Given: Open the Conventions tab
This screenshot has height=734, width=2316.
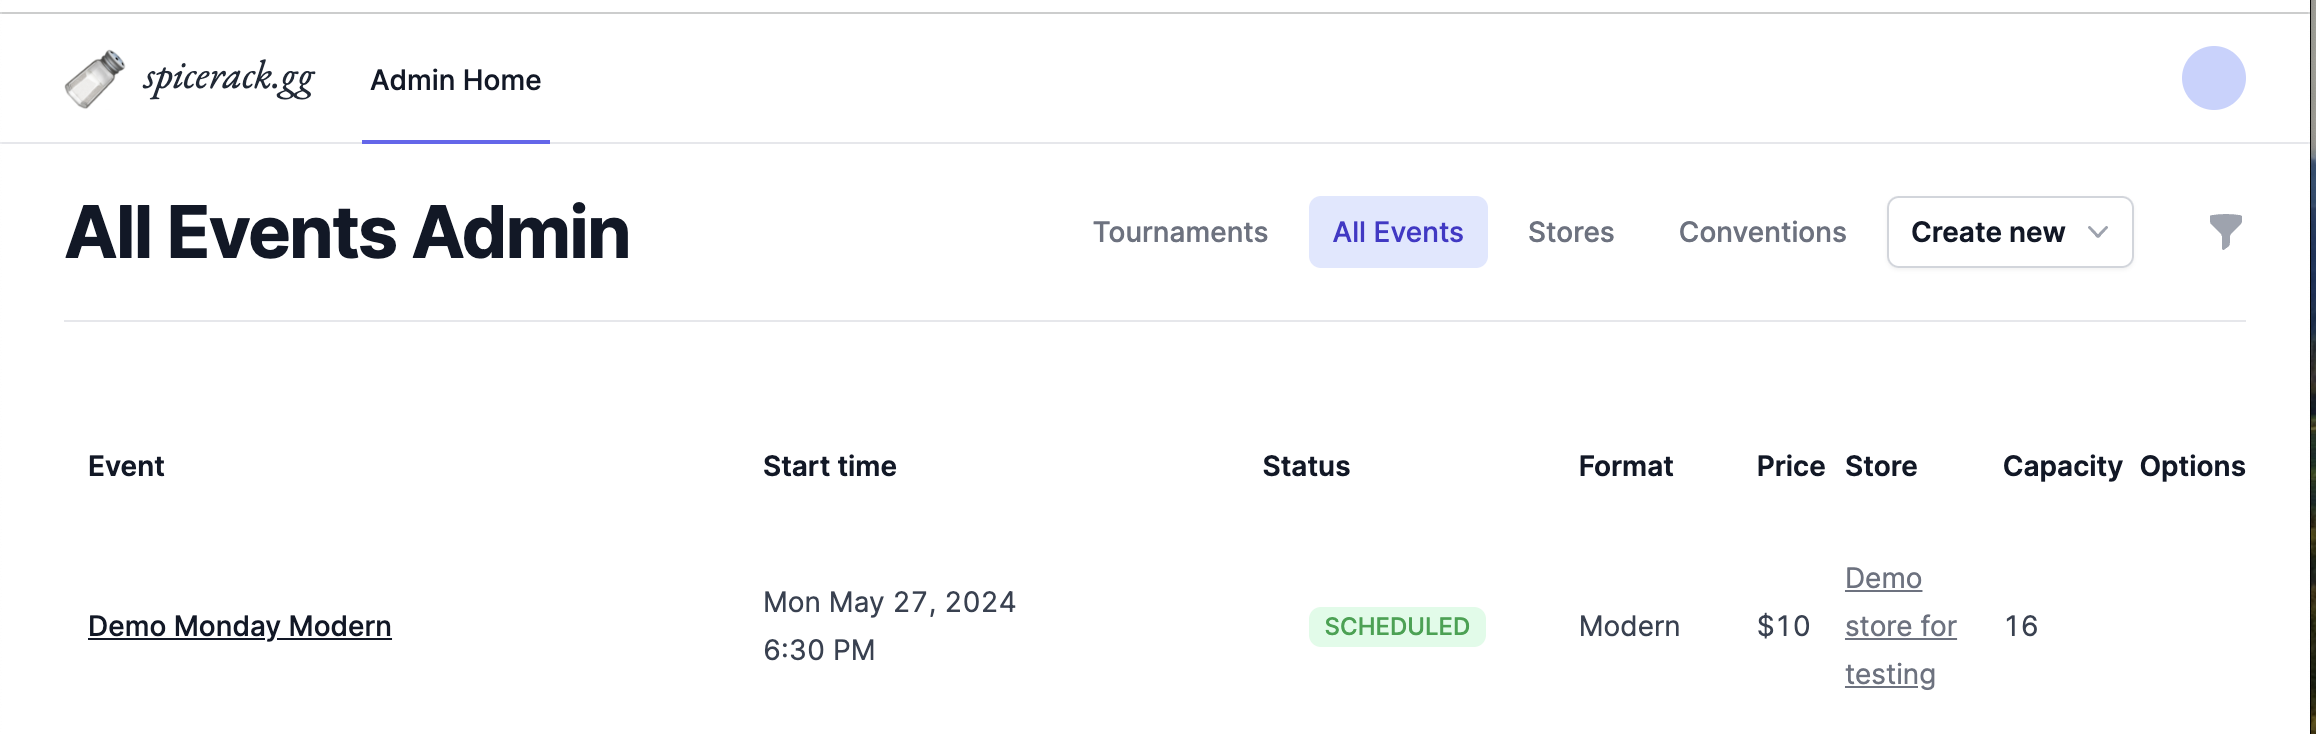Looking at the screenshot, I should point(1762,232).
